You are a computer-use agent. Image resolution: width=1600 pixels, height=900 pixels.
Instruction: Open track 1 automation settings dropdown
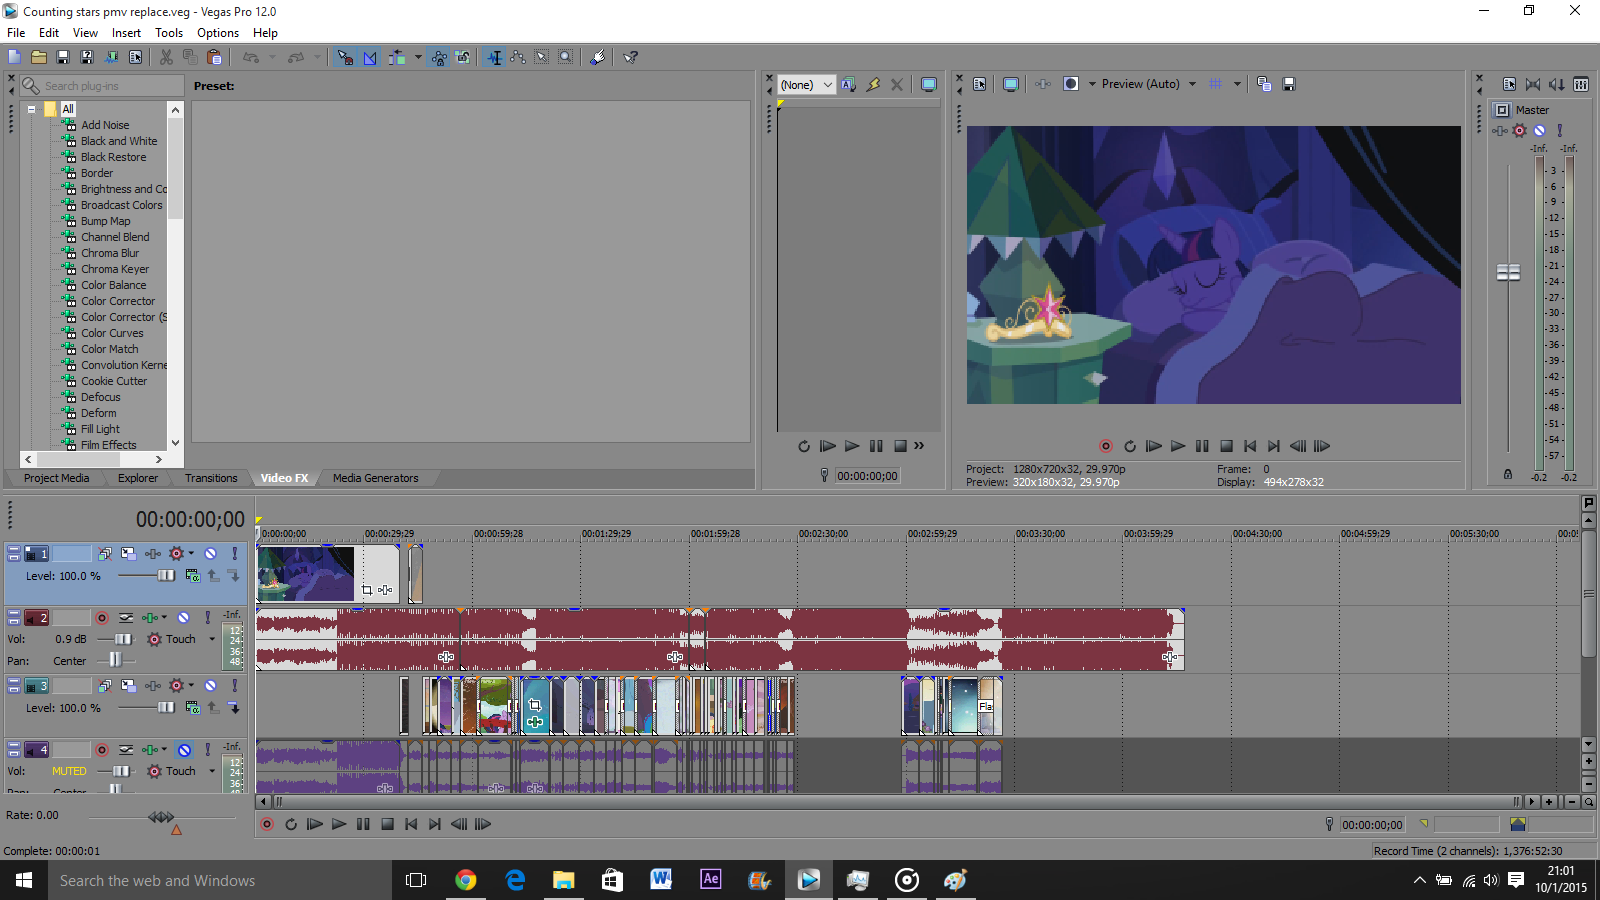[191, 553]
